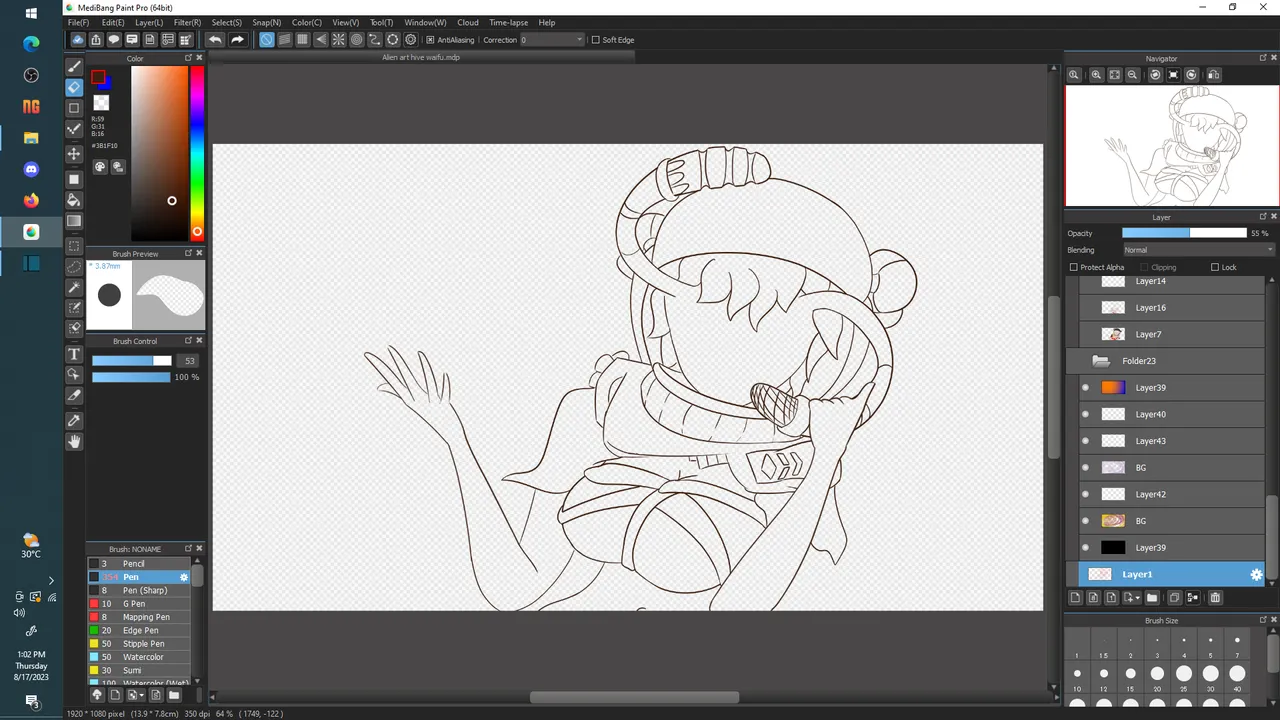Select the Text tool
1280x720 pixels.
74,354
